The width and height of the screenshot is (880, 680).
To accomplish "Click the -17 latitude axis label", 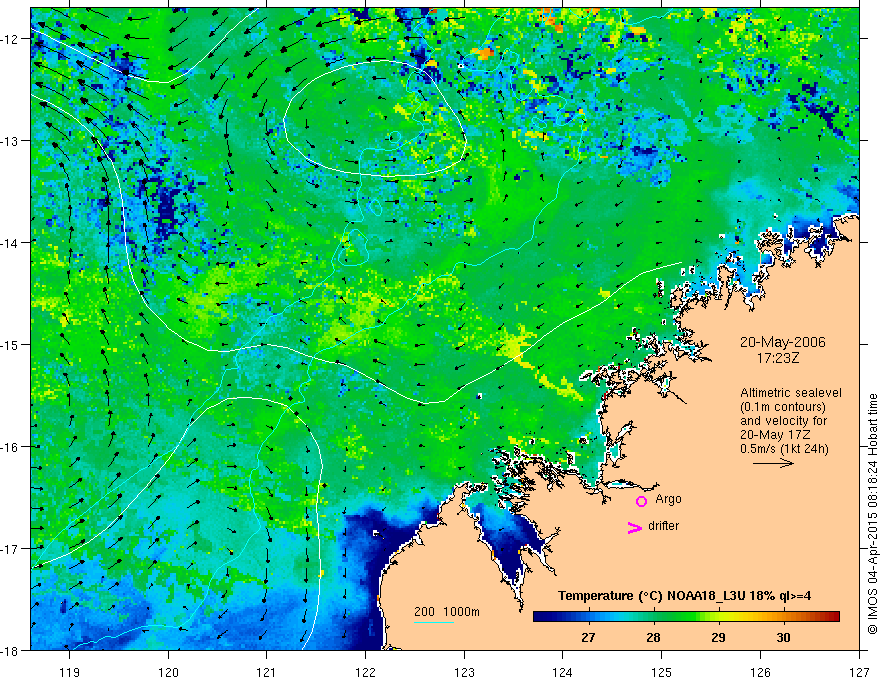I will (x=10, y=549).
